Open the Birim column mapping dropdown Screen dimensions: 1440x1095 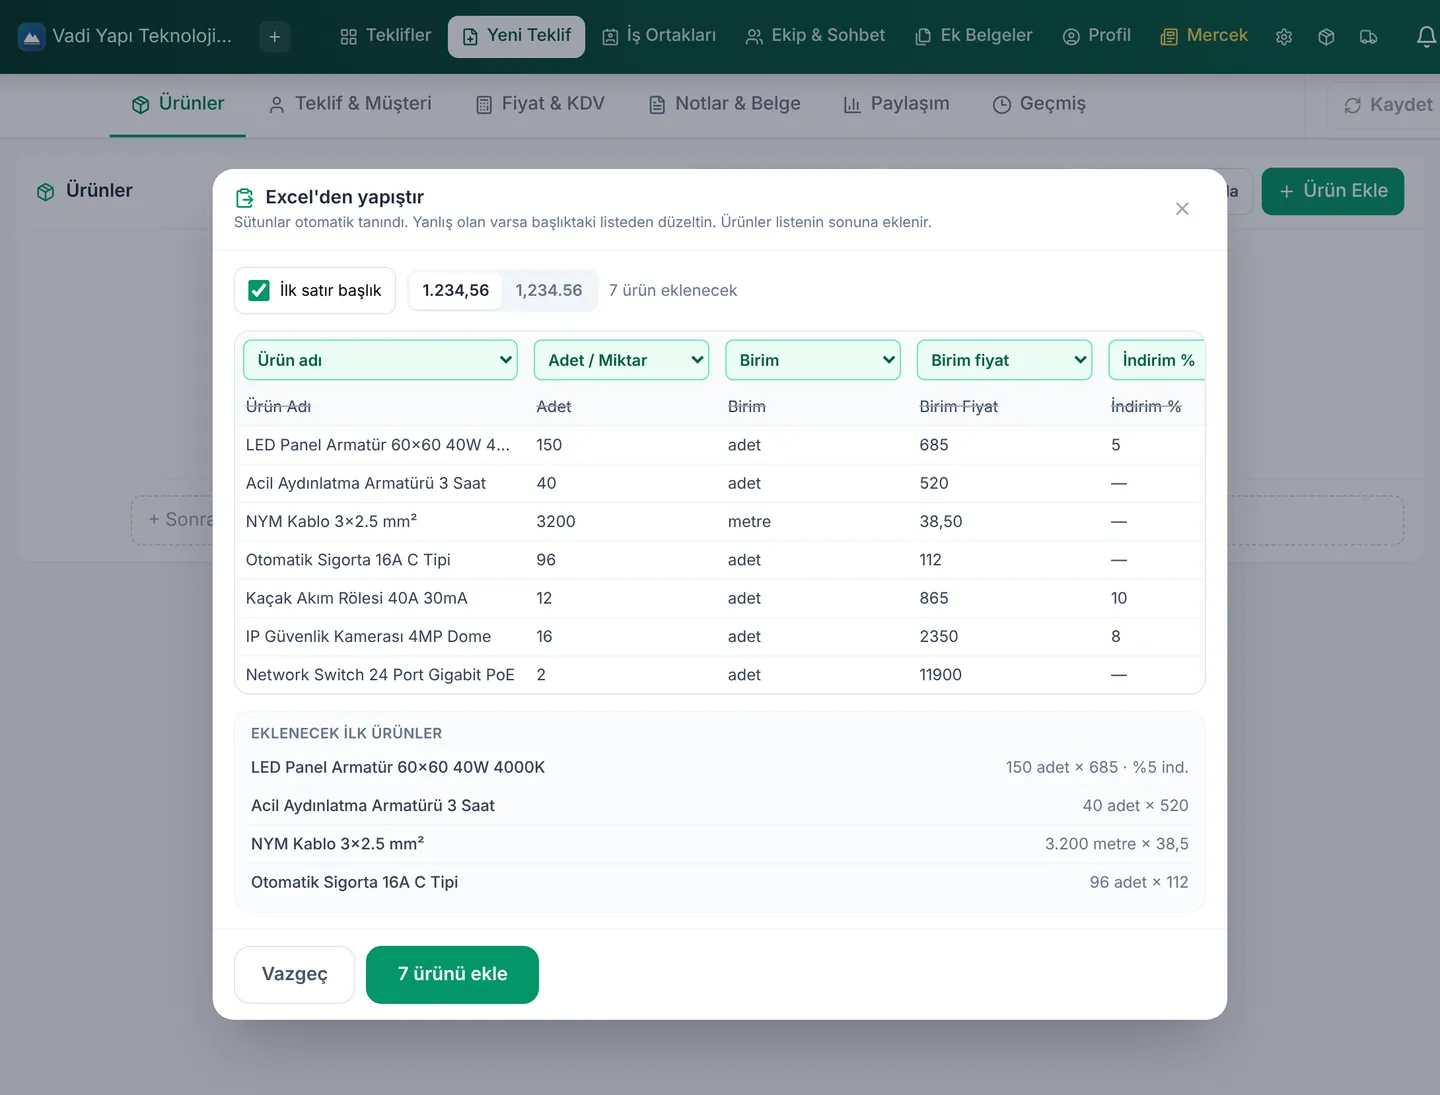[x=813, y=360]
